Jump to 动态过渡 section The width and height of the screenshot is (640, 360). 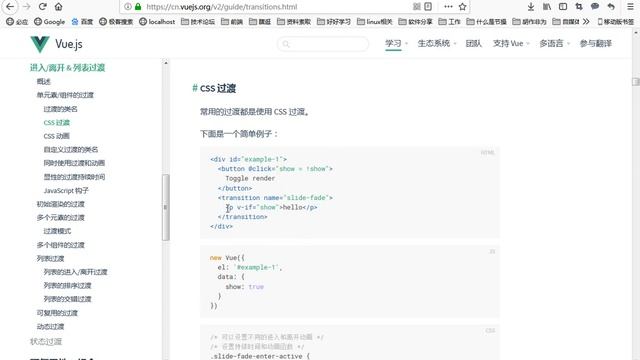pos(50,327)
